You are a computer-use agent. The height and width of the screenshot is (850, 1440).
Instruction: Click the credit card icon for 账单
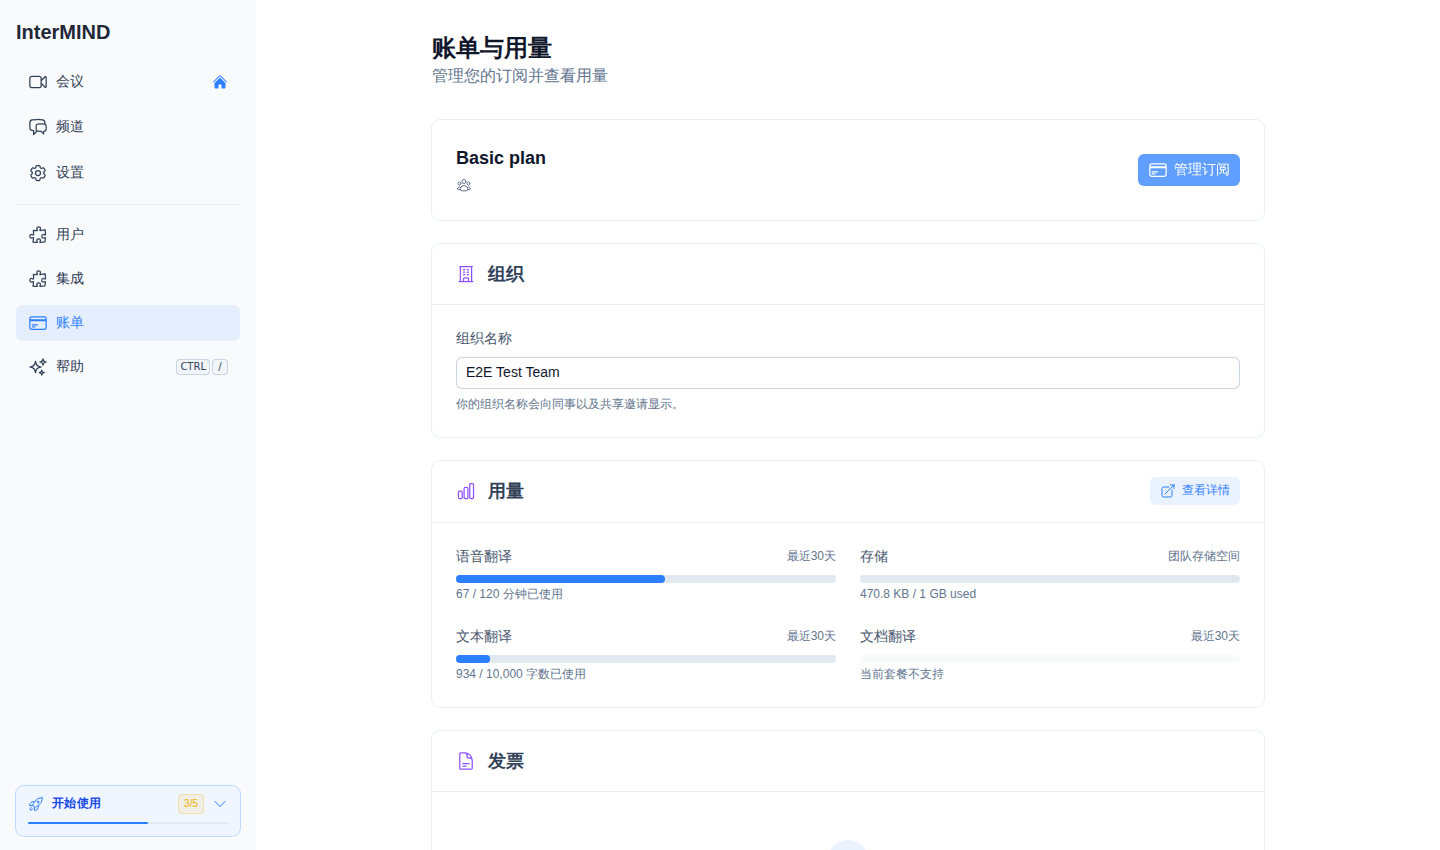[38, 323]
